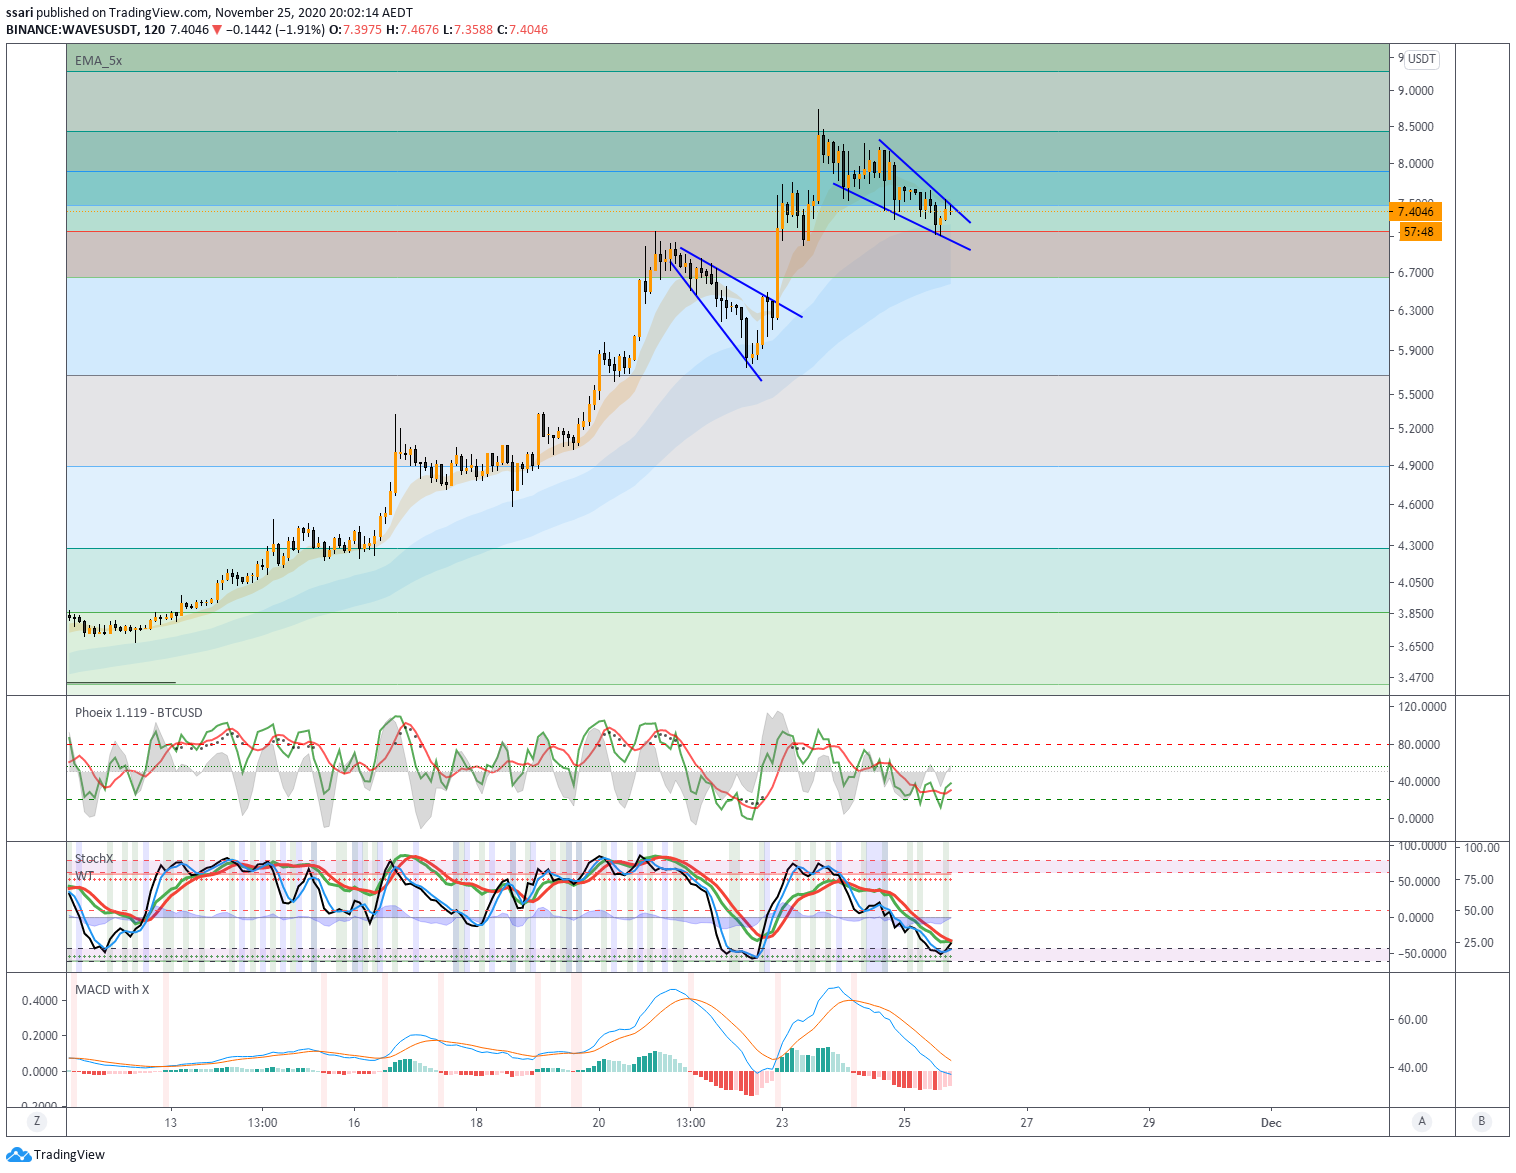
Task: Click the 3.8500 price axis label
Action: [x=1416, y=614]
